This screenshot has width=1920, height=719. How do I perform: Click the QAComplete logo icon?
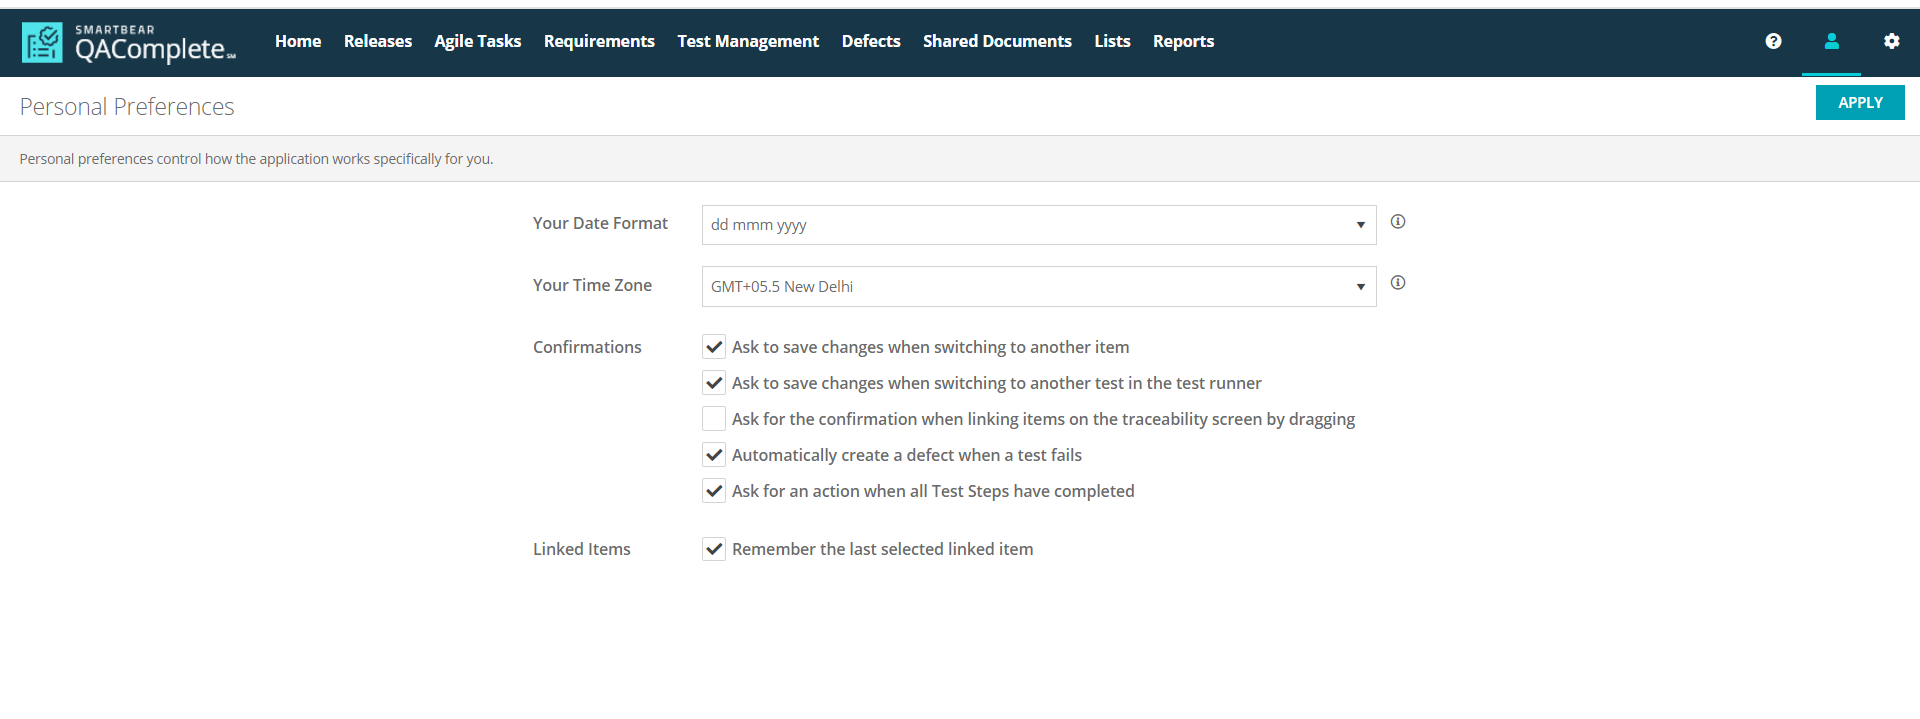click(x=42, y=42)
